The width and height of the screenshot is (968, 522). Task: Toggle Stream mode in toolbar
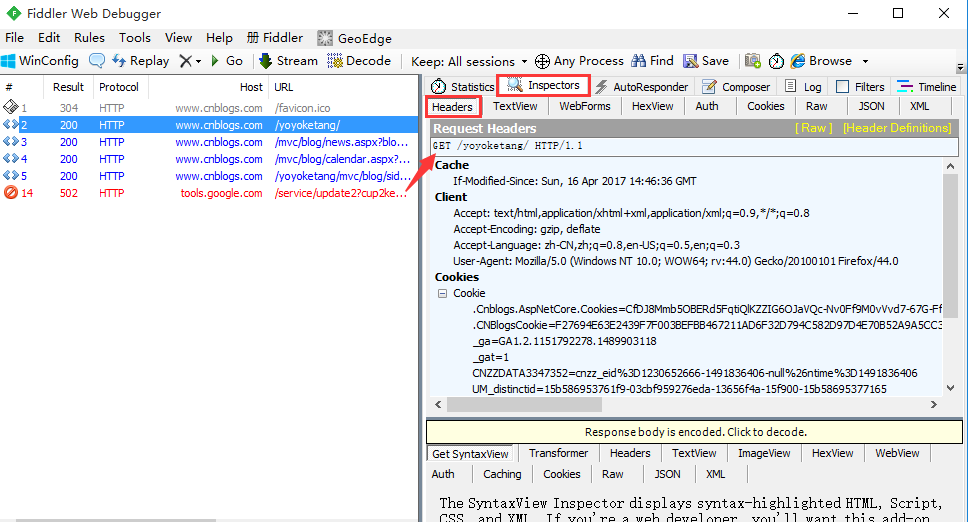point(288,60)
